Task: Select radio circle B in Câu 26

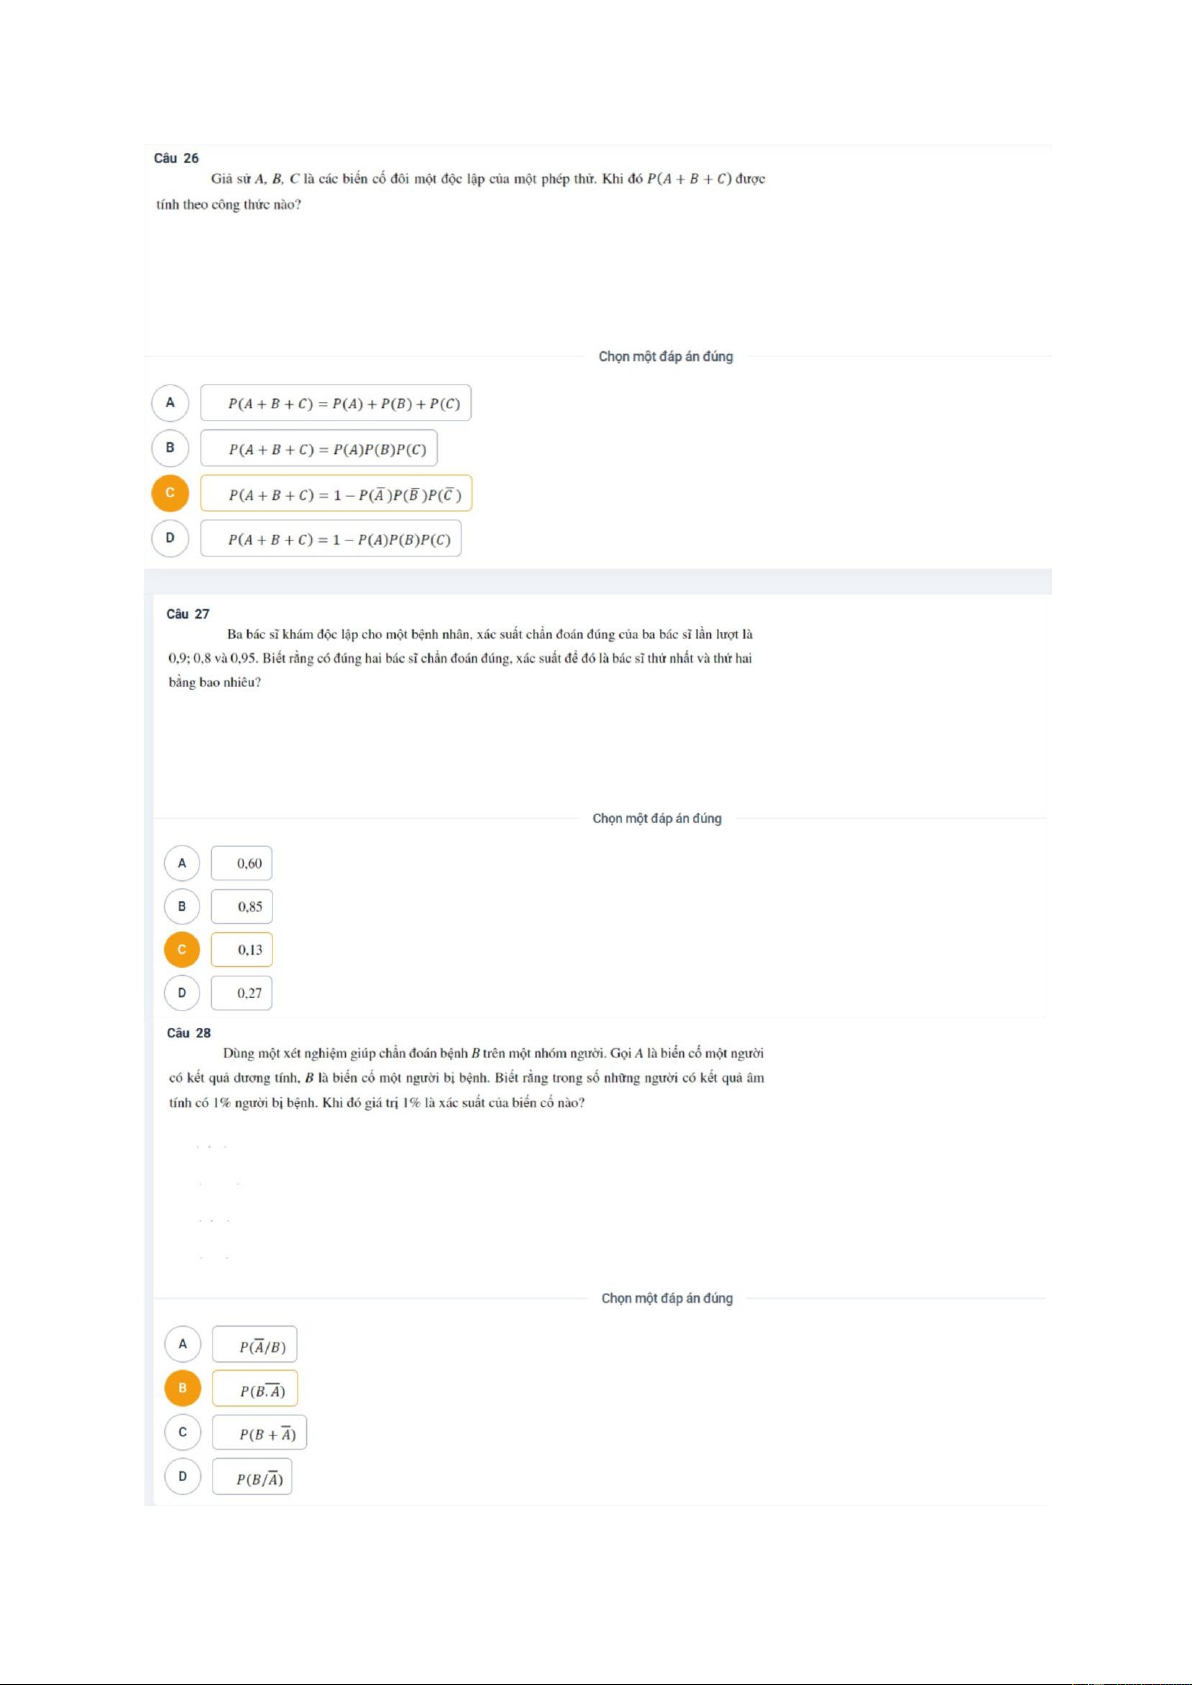Action: 170,448
